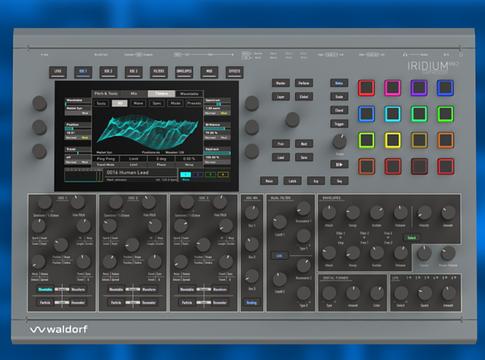The image size is (485, 360).
Task: Click the 0016 Human Lead patch name
Action: (x=128, y=172)
